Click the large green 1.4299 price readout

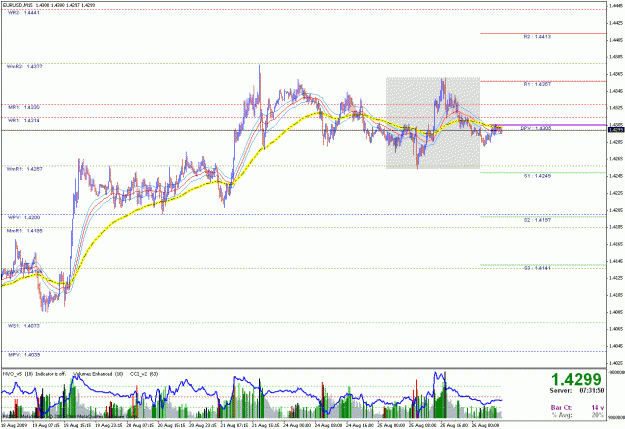coord(576,379)
